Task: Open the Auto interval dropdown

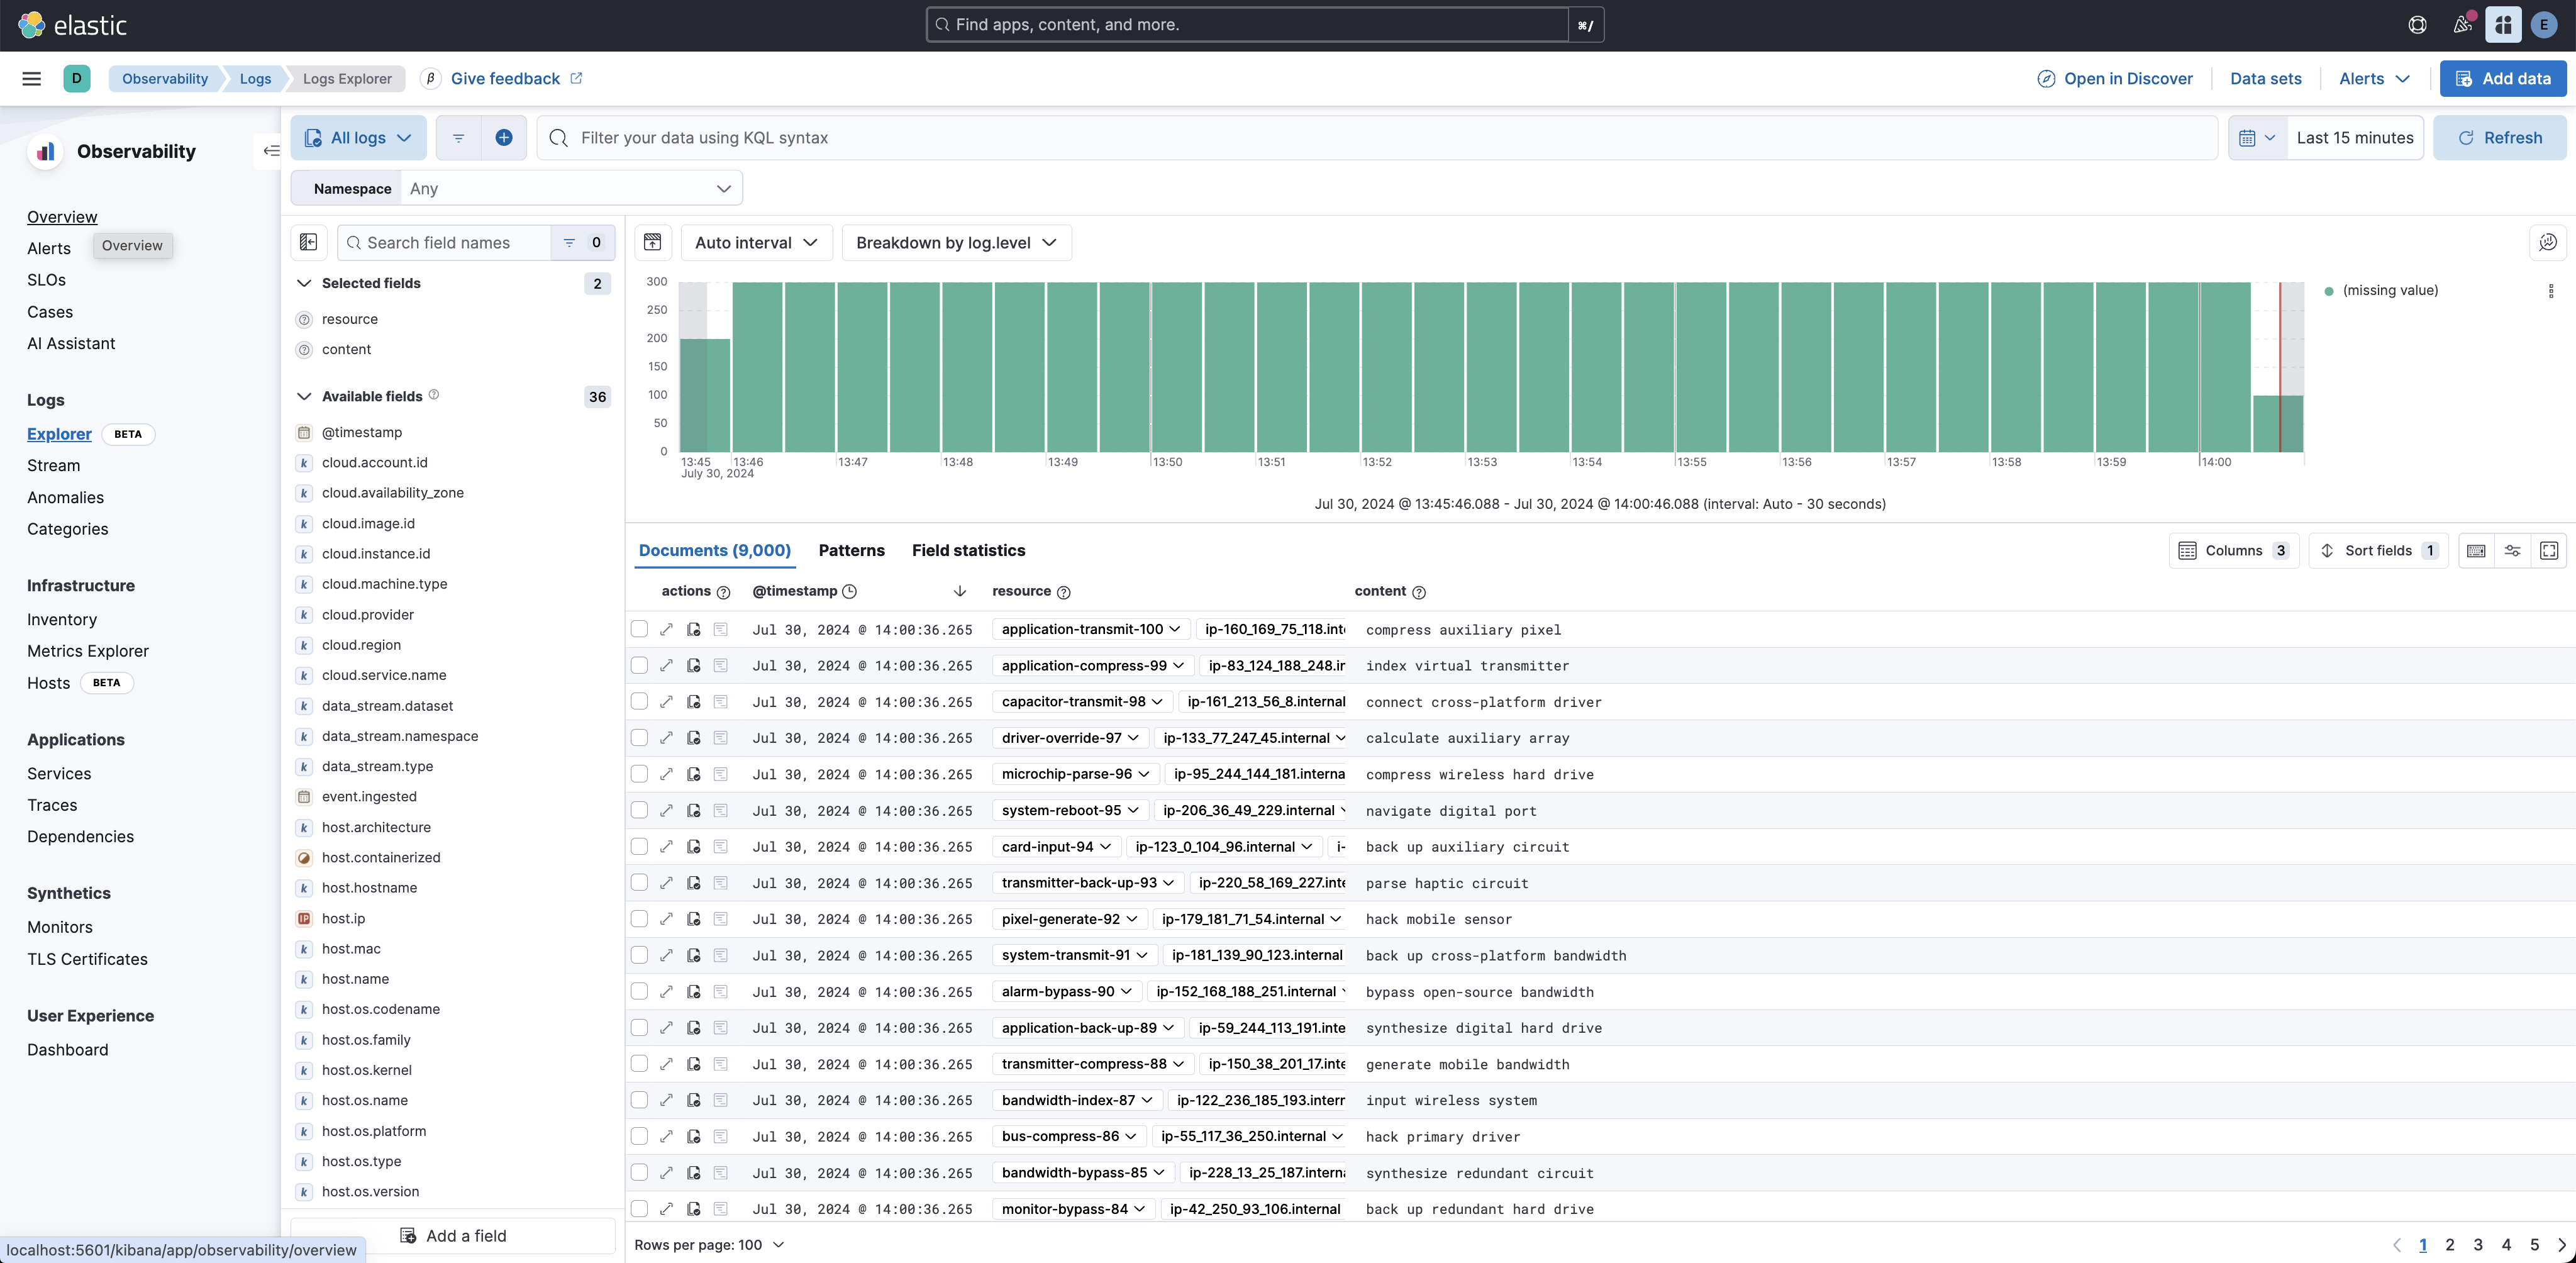Action: (757, 242)
